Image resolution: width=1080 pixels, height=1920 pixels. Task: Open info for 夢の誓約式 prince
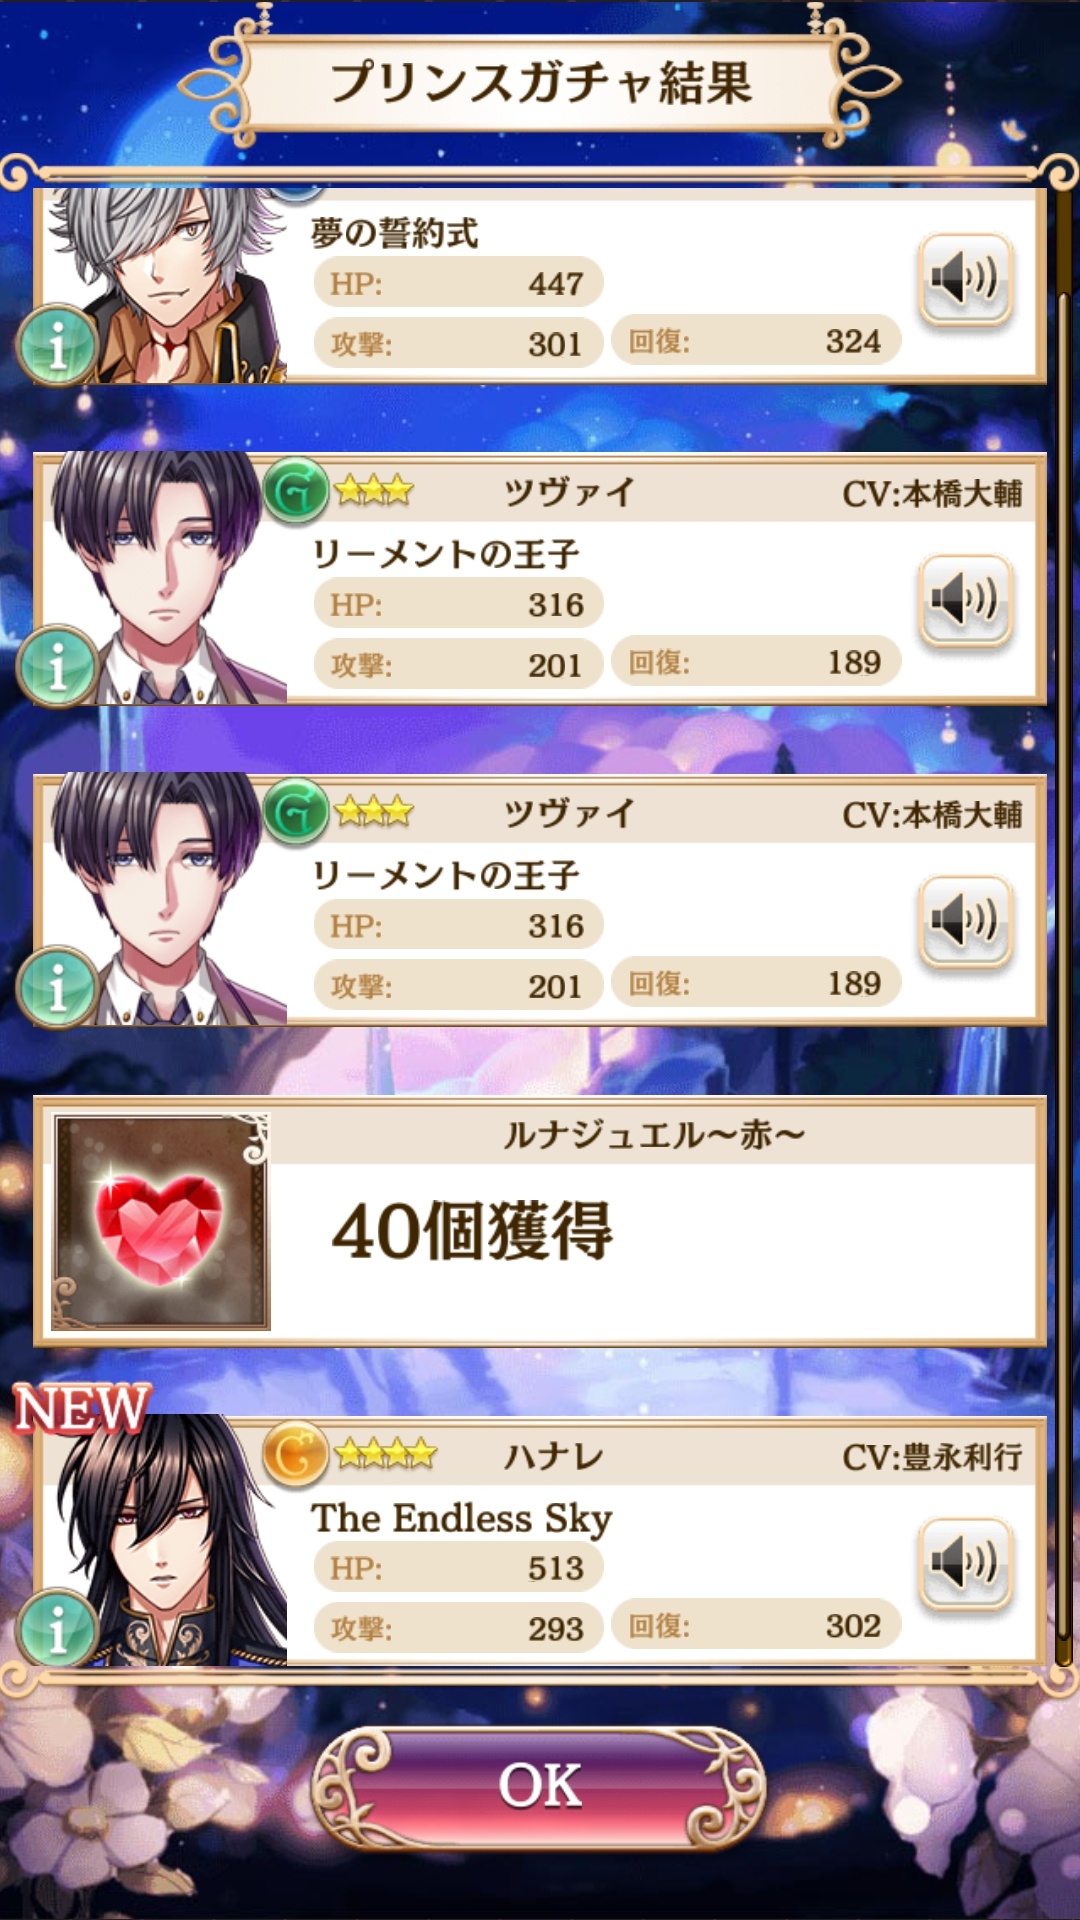coord(57,346)
